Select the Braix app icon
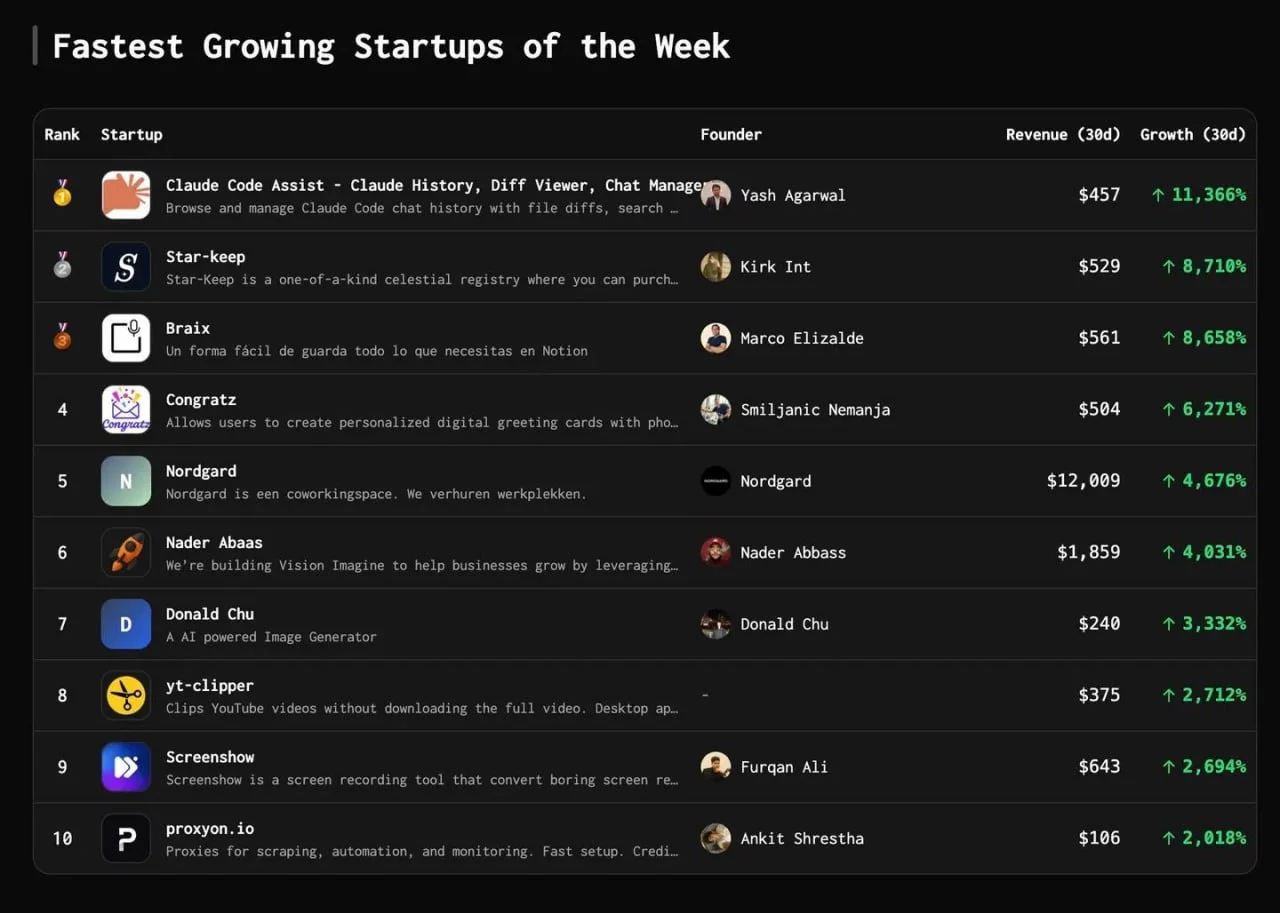 click(x=126, y=338)
